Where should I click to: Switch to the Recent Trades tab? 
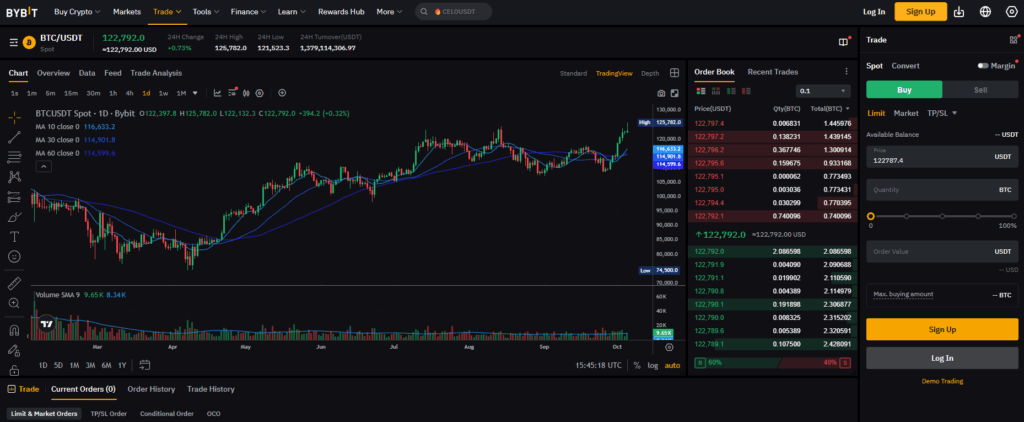pyautogui.click(x=773, y=72)
